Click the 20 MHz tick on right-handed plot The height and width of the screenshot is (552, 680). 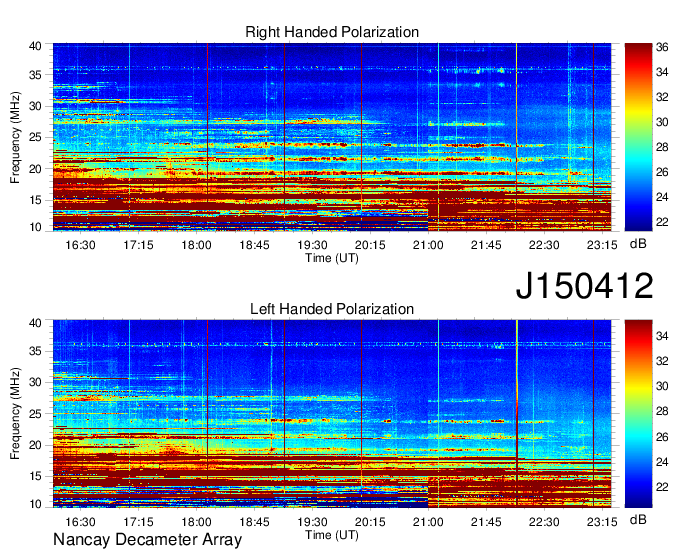point(35,169)
